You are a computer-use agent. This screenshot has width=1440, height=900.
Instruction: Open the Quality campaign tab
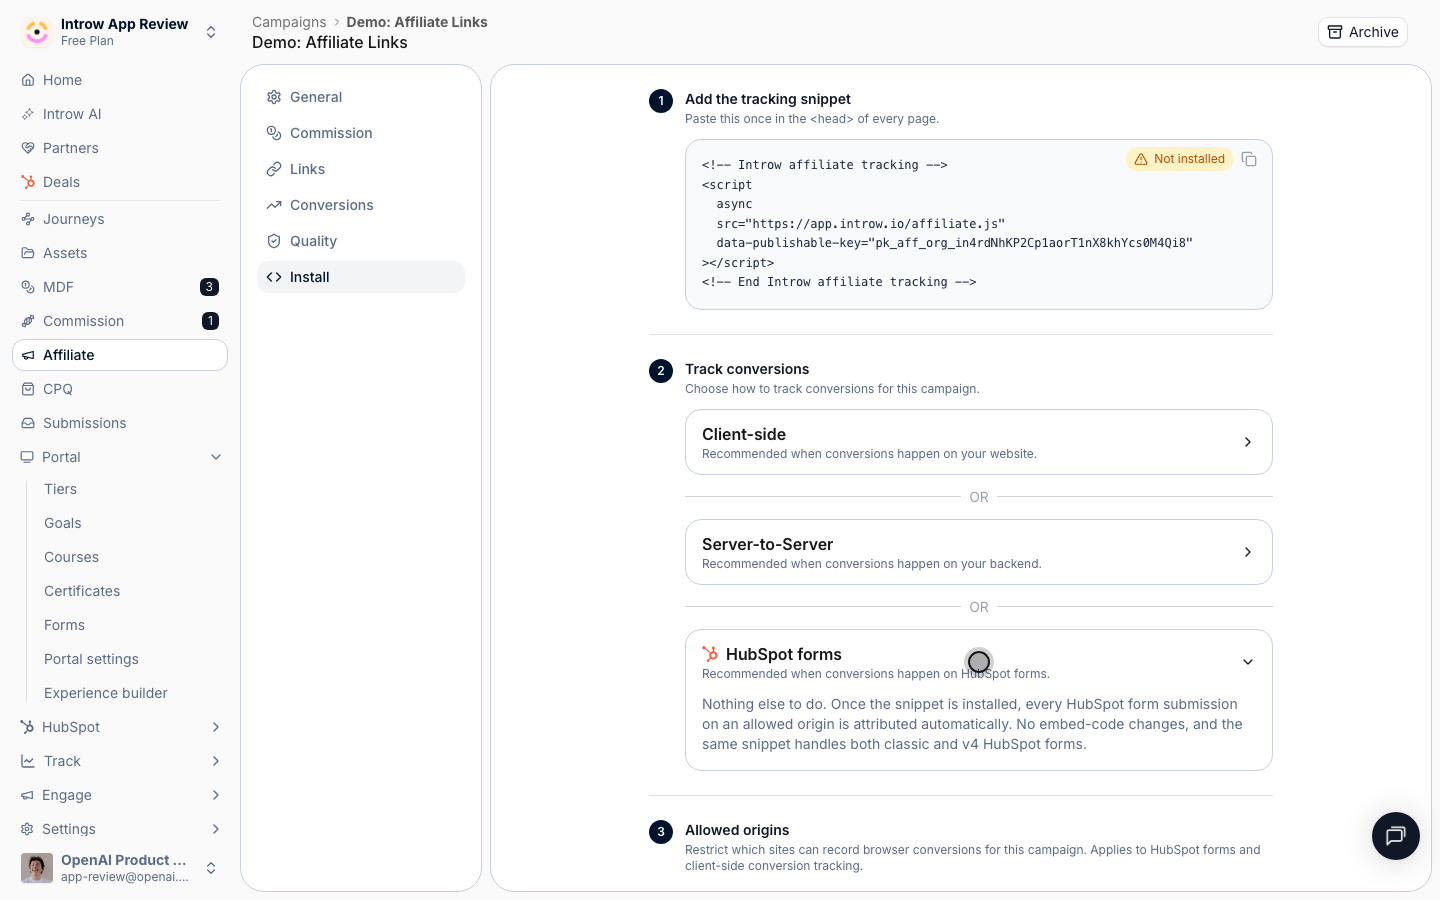[x=361, y=241]
